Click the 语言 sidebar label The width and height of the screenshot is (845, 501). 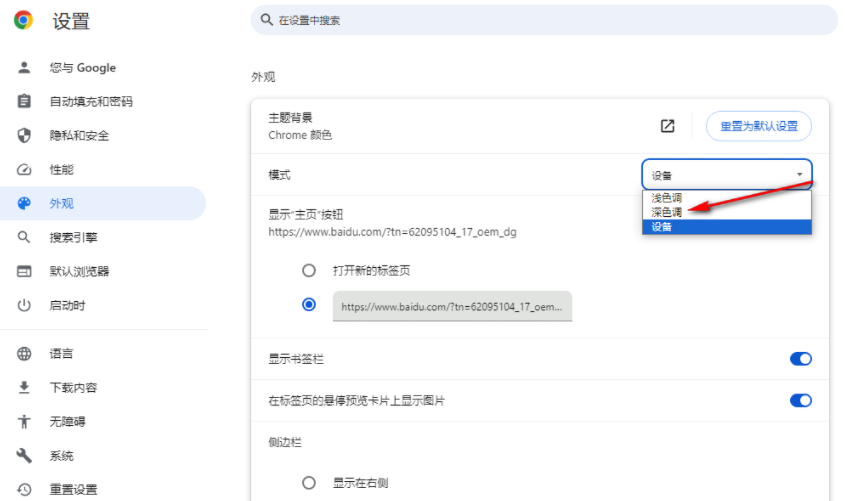[61, 353]
